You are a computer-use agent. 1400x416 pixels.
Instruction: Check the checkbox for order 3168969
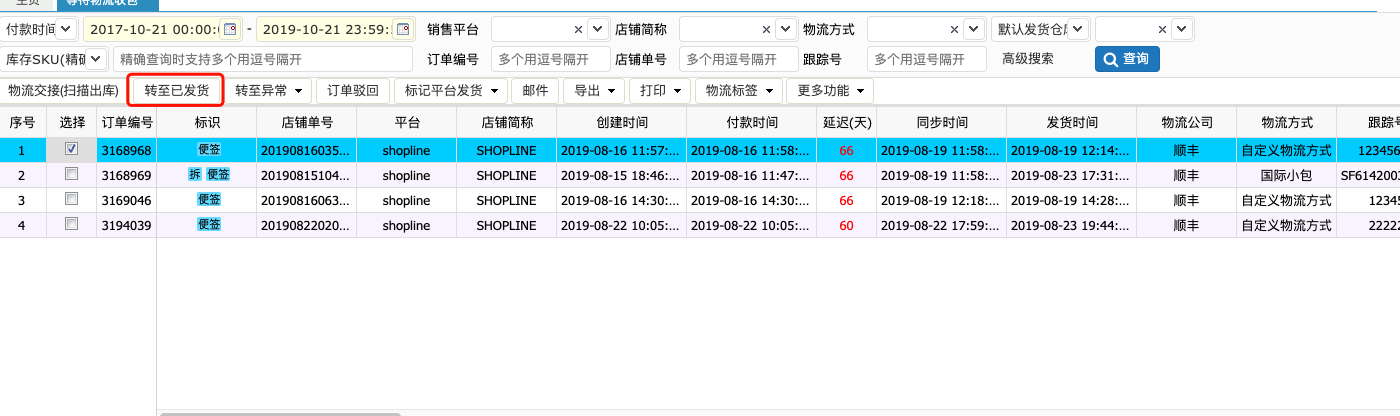click(x=71, y=174)
